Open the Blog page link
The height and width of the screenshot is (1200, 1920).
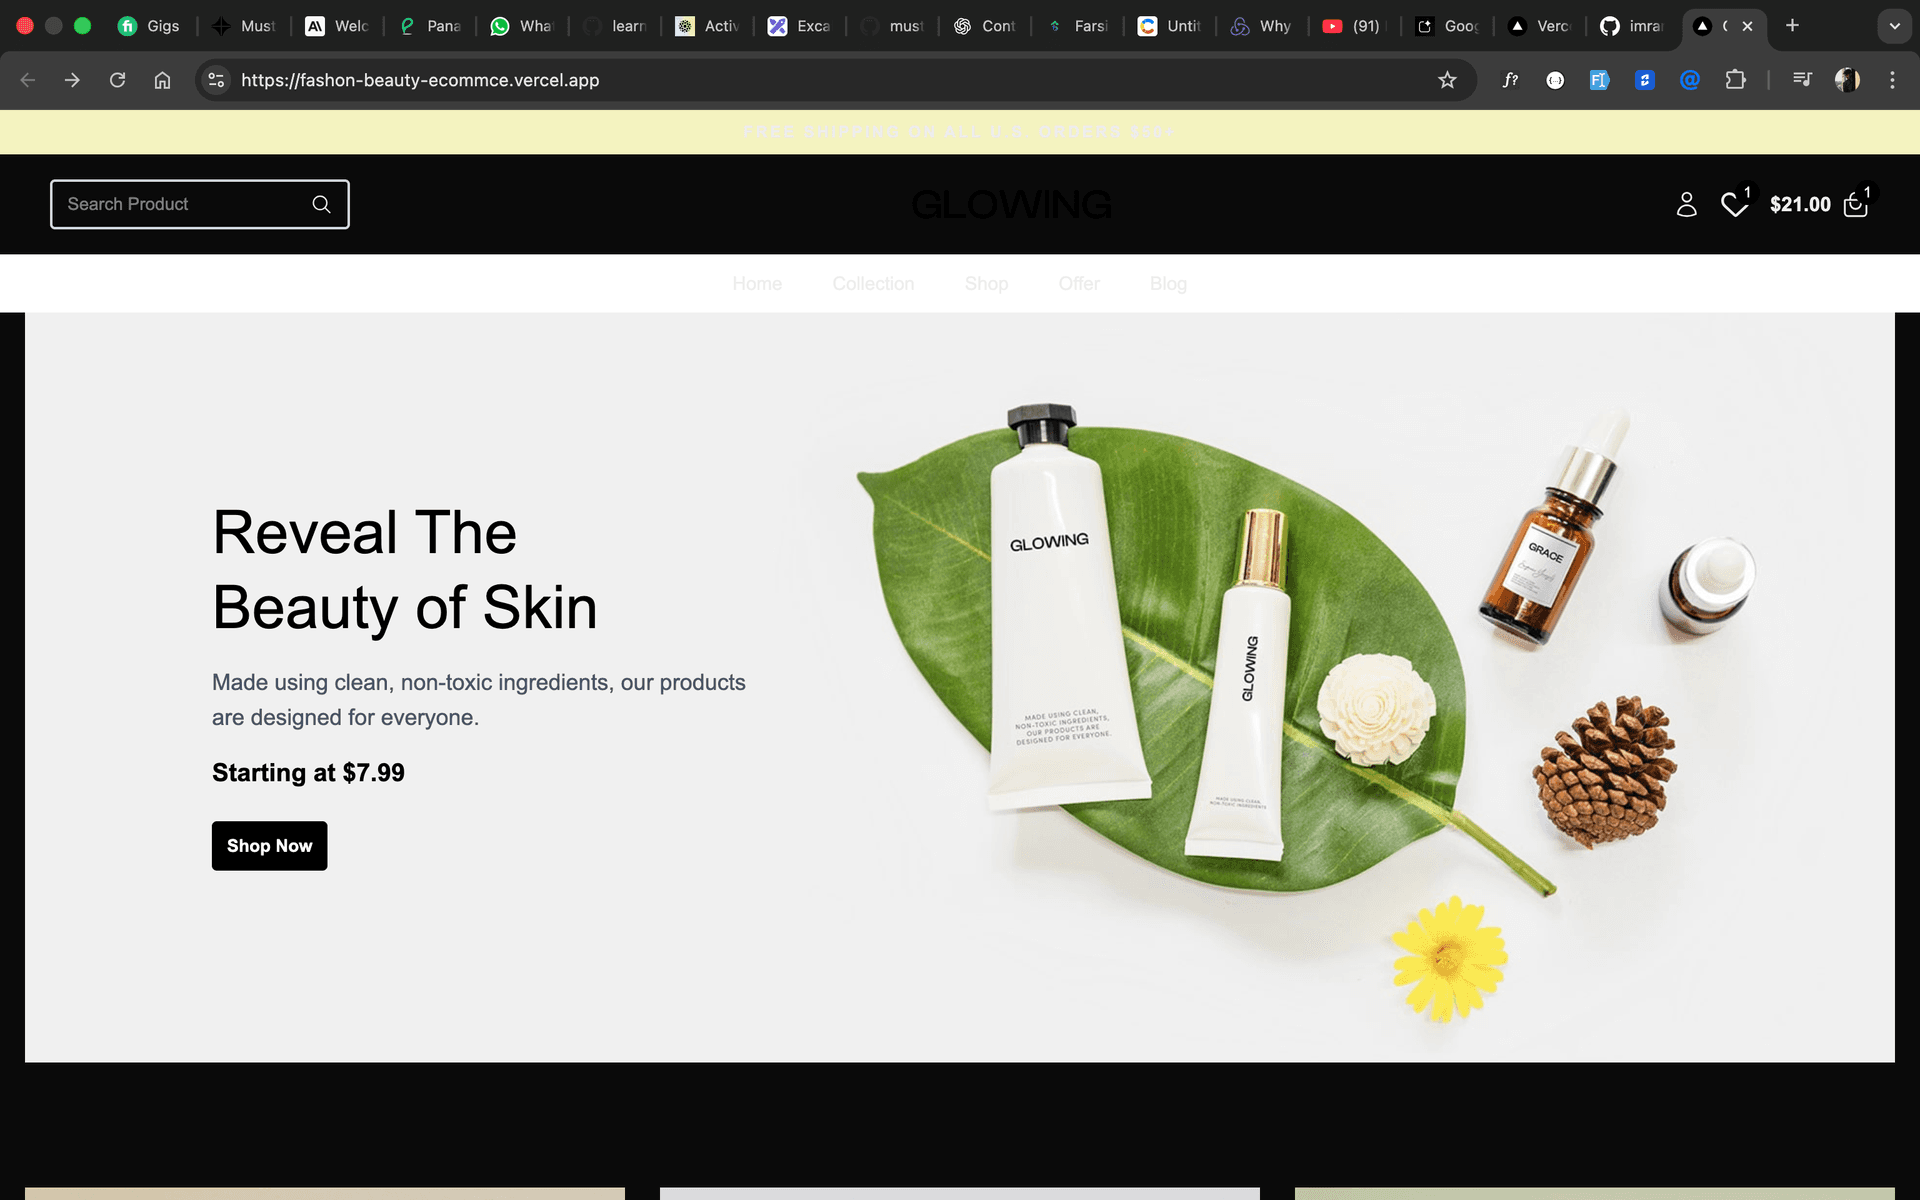click(1168, 283)
